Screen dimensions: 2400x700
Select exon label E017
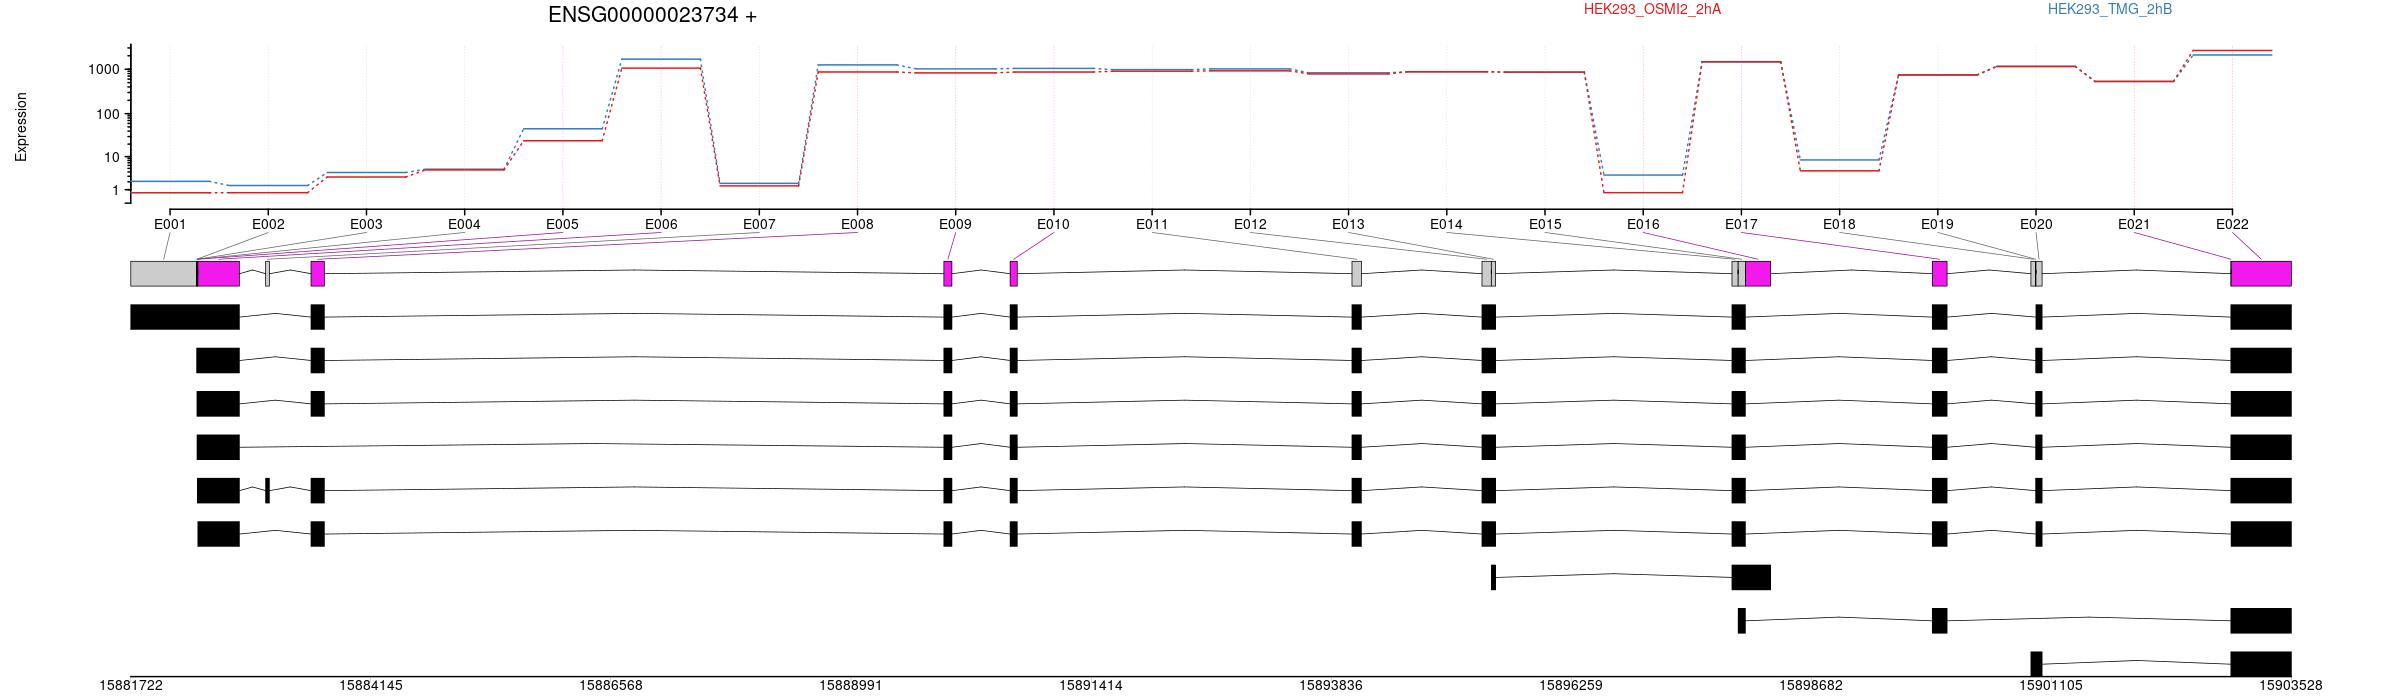[1741, 224]
